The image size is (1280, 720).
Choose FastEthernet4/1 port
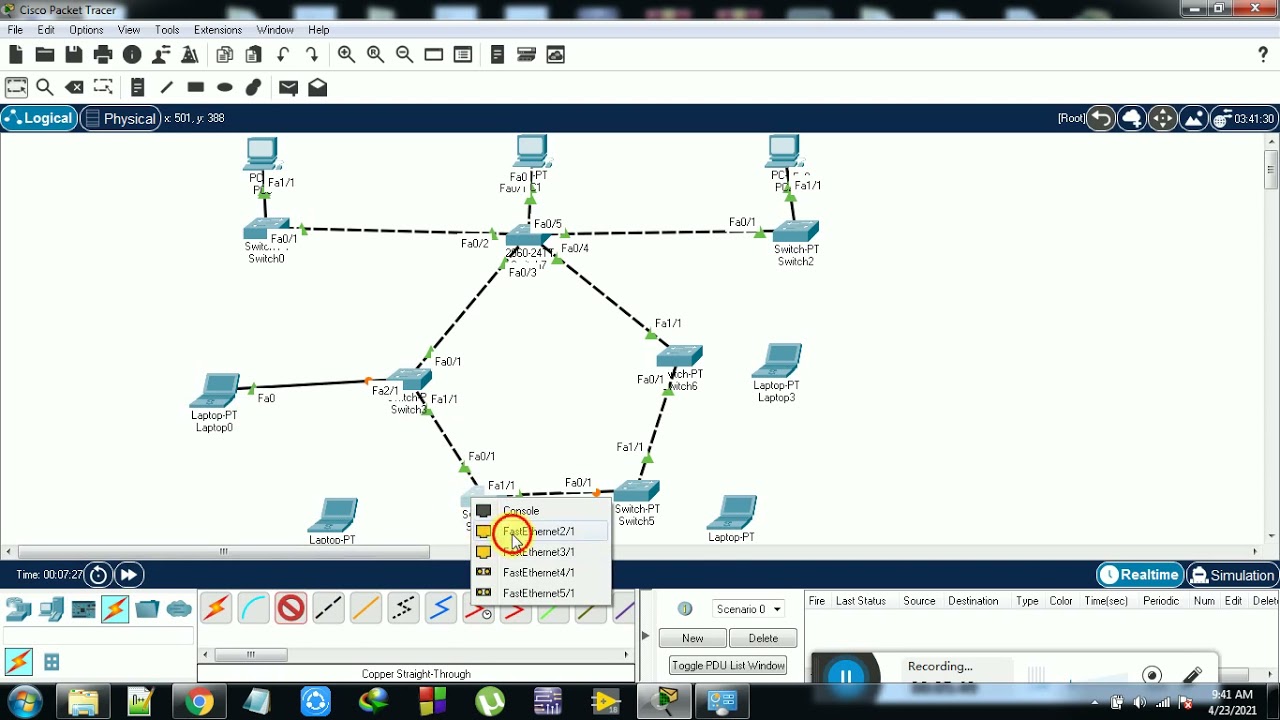pos(540,573)
